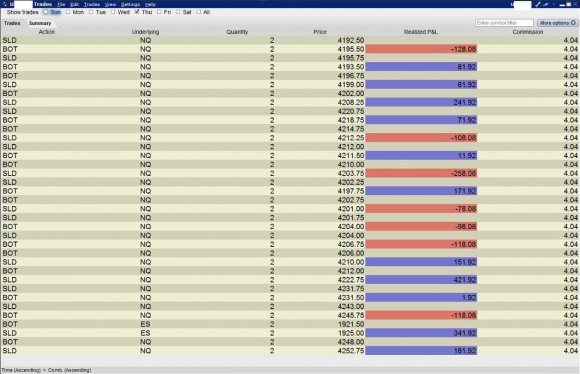Toggle the All days checkbox

coord(199,12)
